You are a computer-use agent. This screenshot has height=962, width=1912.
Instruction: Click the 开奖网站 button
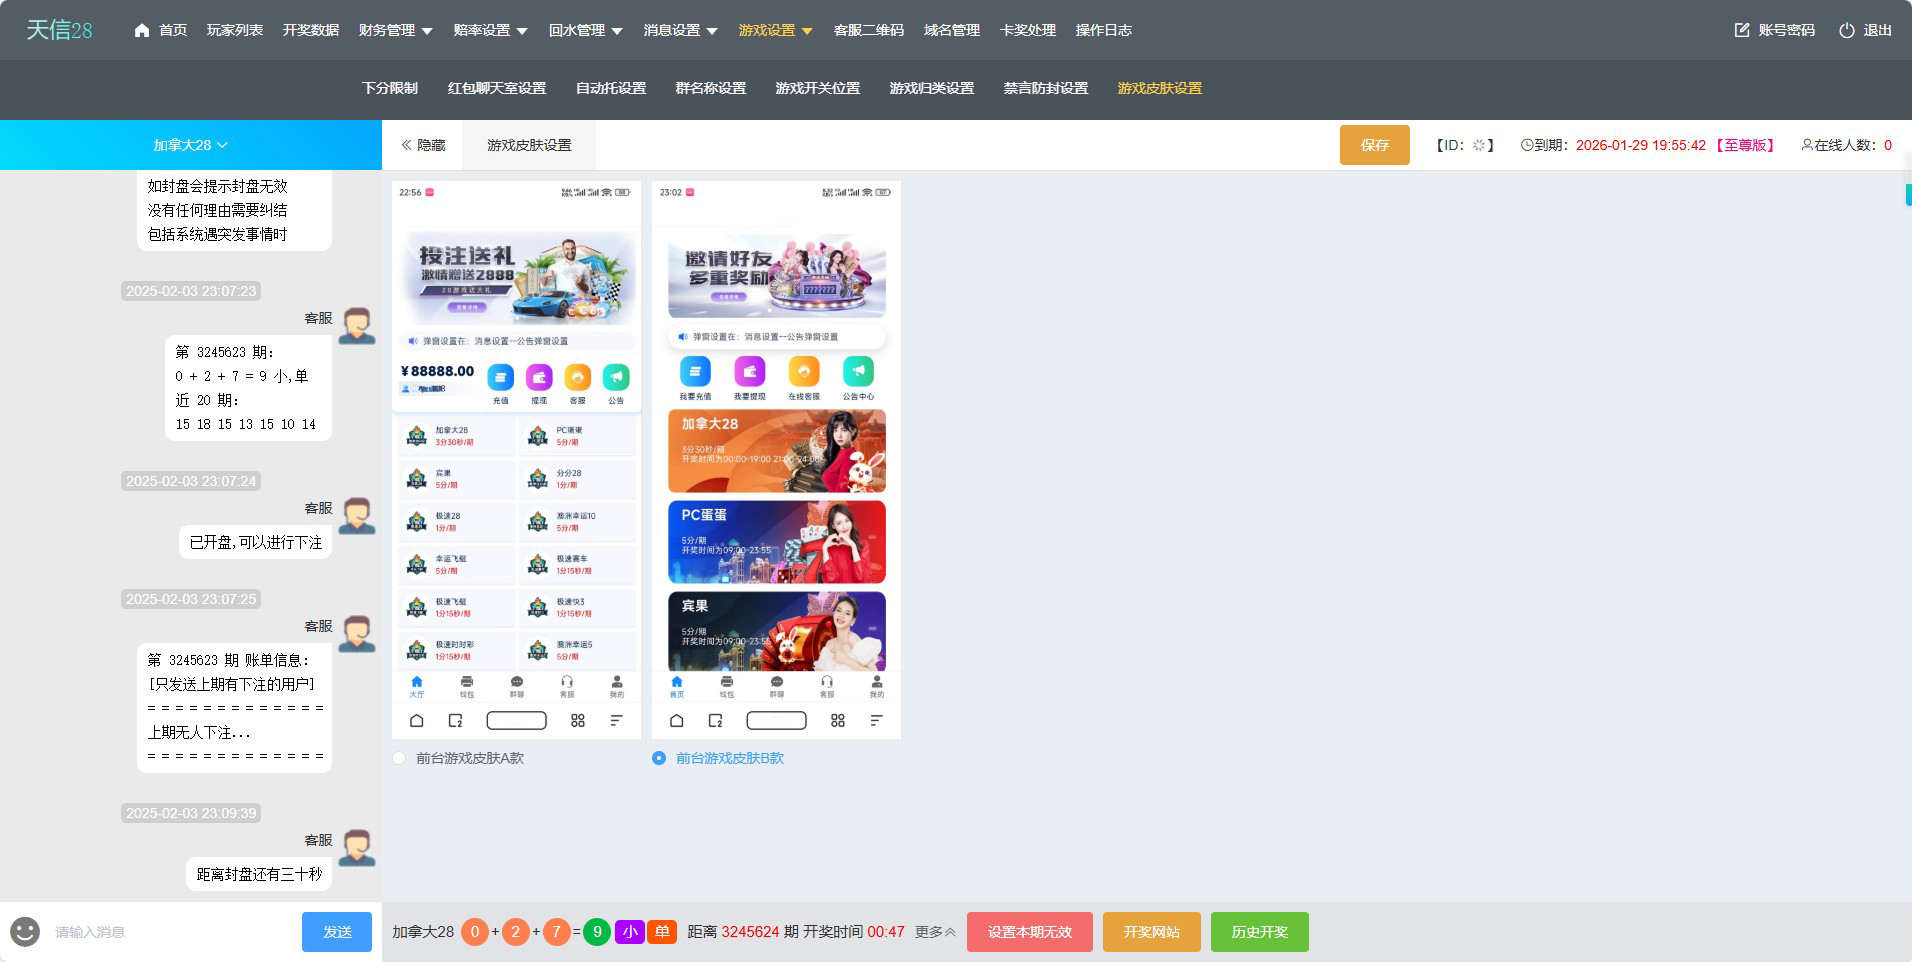click(x=1152, y=932)
